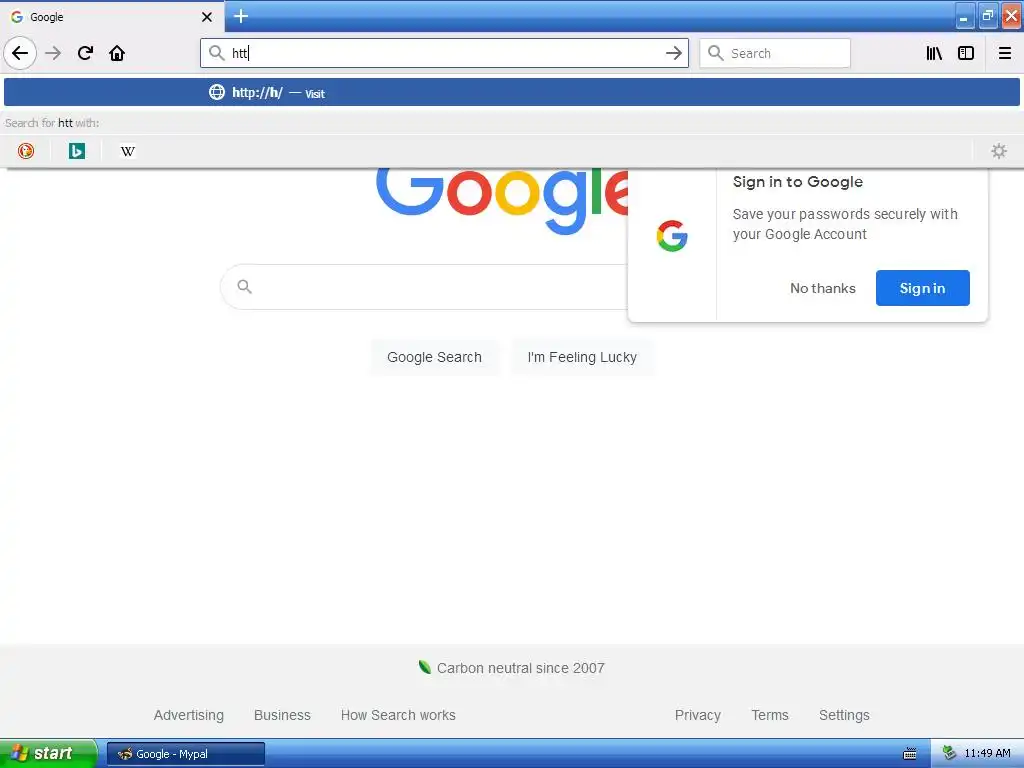1024x768 pixels.
Task: Click the 11:49 AM taskbar clock
Action: tap(987, 753)
